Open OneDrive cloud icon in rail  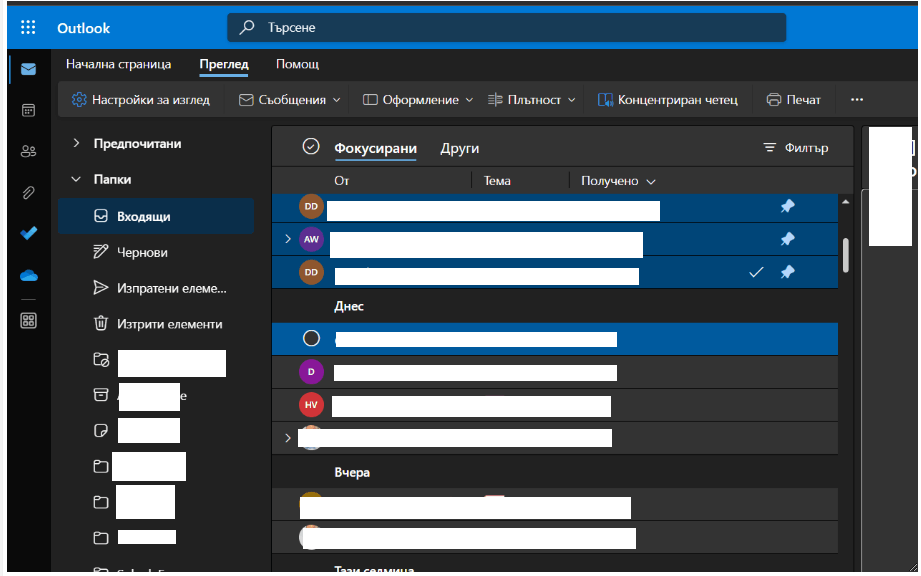(28, 275)
